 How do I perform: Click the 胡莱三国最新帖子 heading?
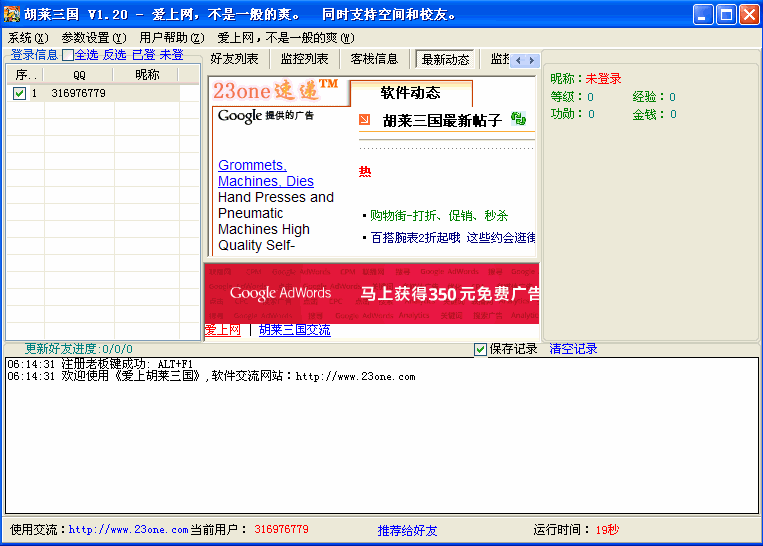442,120
